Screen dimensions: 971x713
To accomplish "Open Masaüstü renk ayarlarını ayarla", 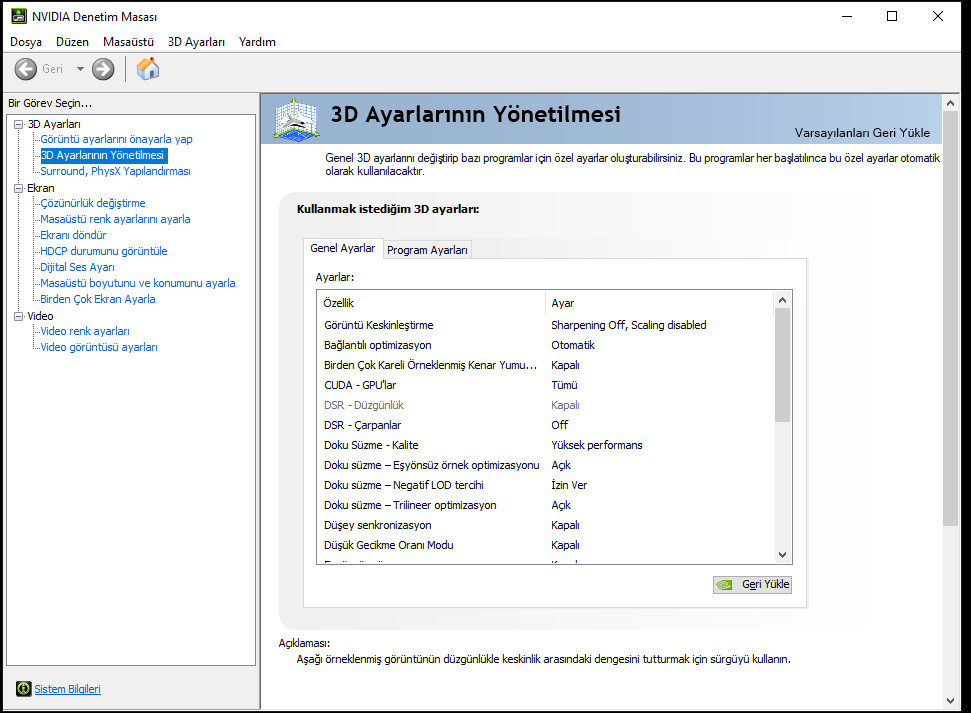I will (x=115, y=219).
